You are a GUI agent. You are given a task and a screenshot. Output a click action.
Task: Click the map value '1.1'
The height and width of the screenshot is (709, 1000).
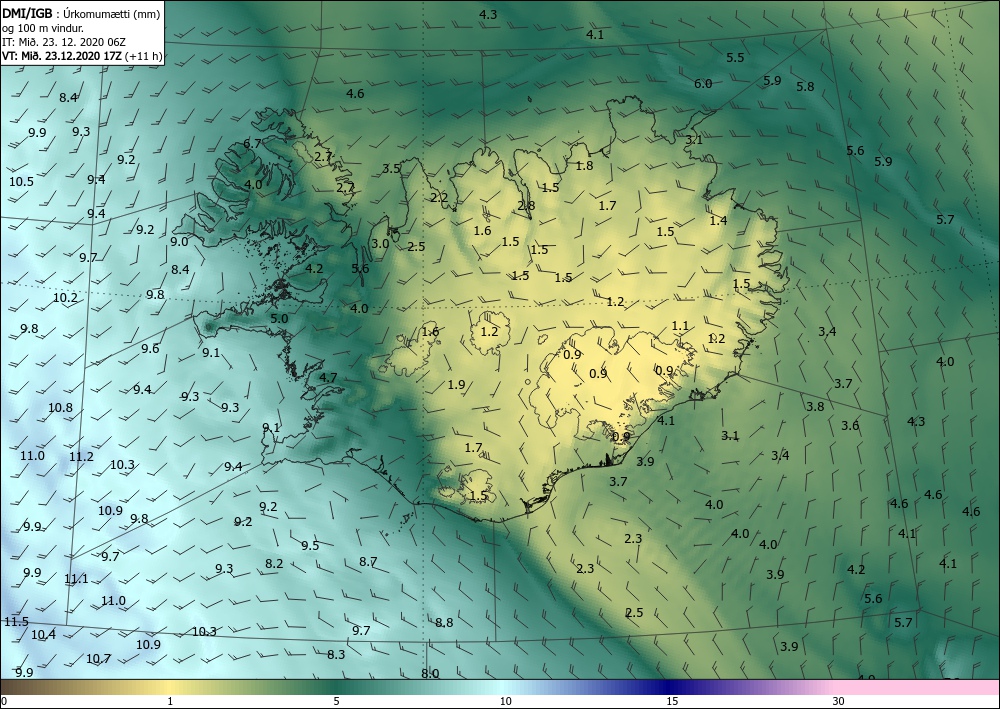[680, 326]
